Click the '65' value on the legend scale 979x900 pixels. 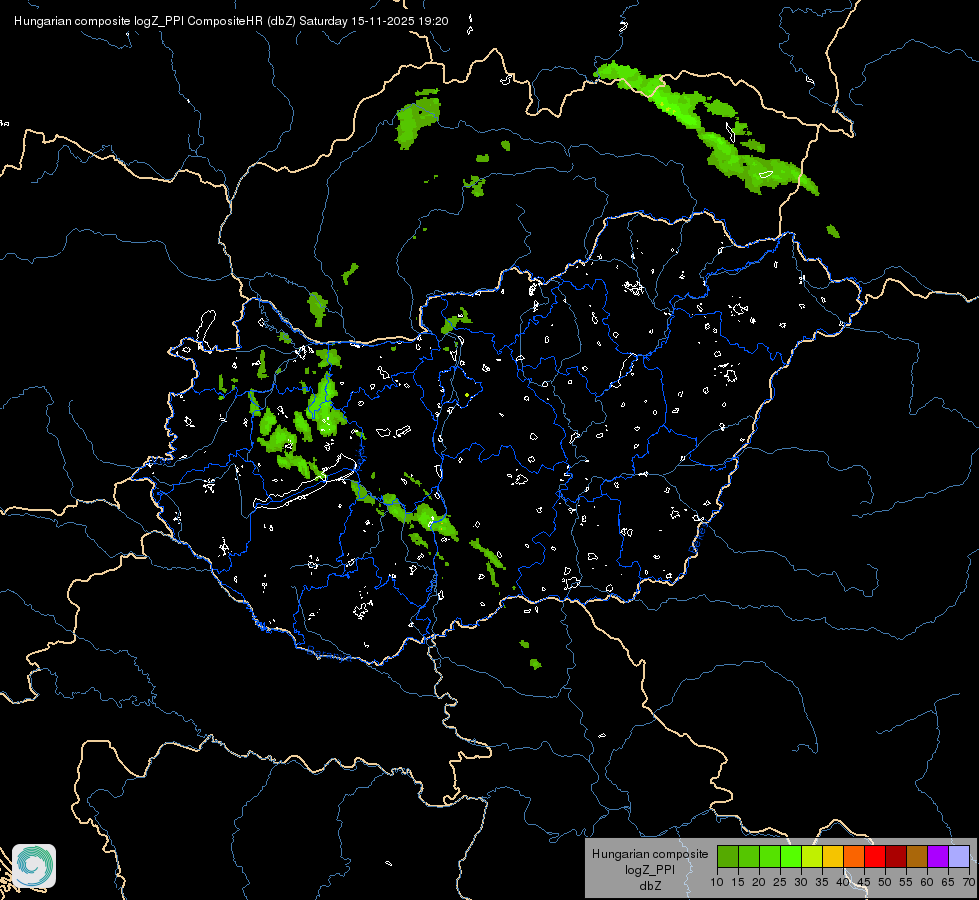pos(948,883)
